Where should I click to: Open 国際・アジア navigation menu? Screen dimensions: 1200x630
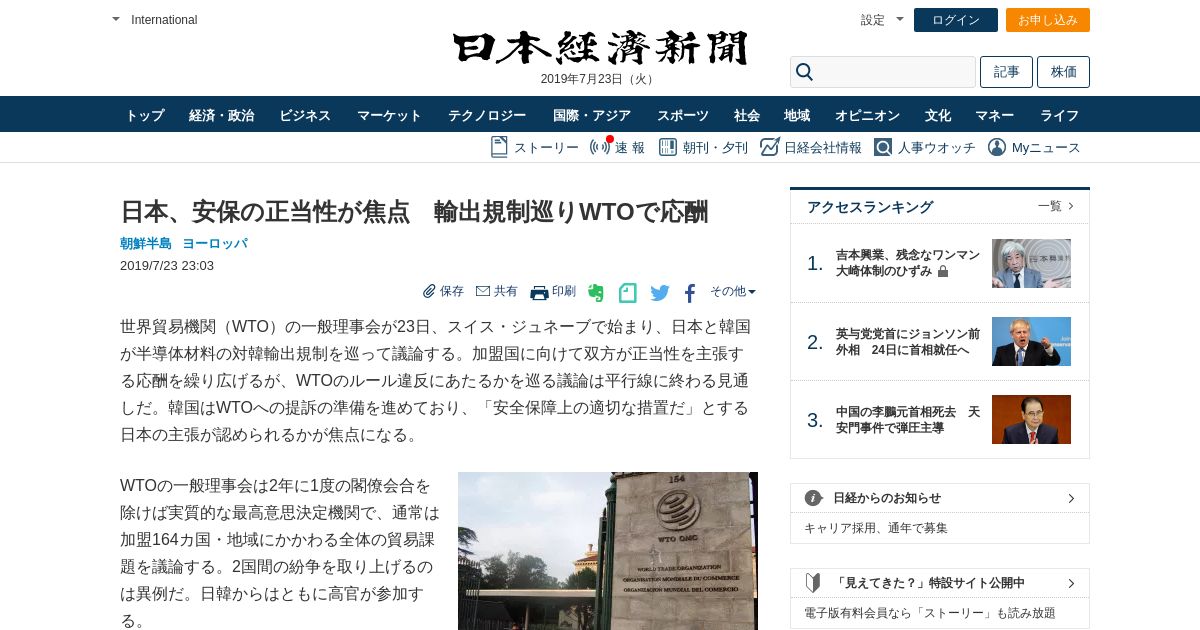coord(592,115)
